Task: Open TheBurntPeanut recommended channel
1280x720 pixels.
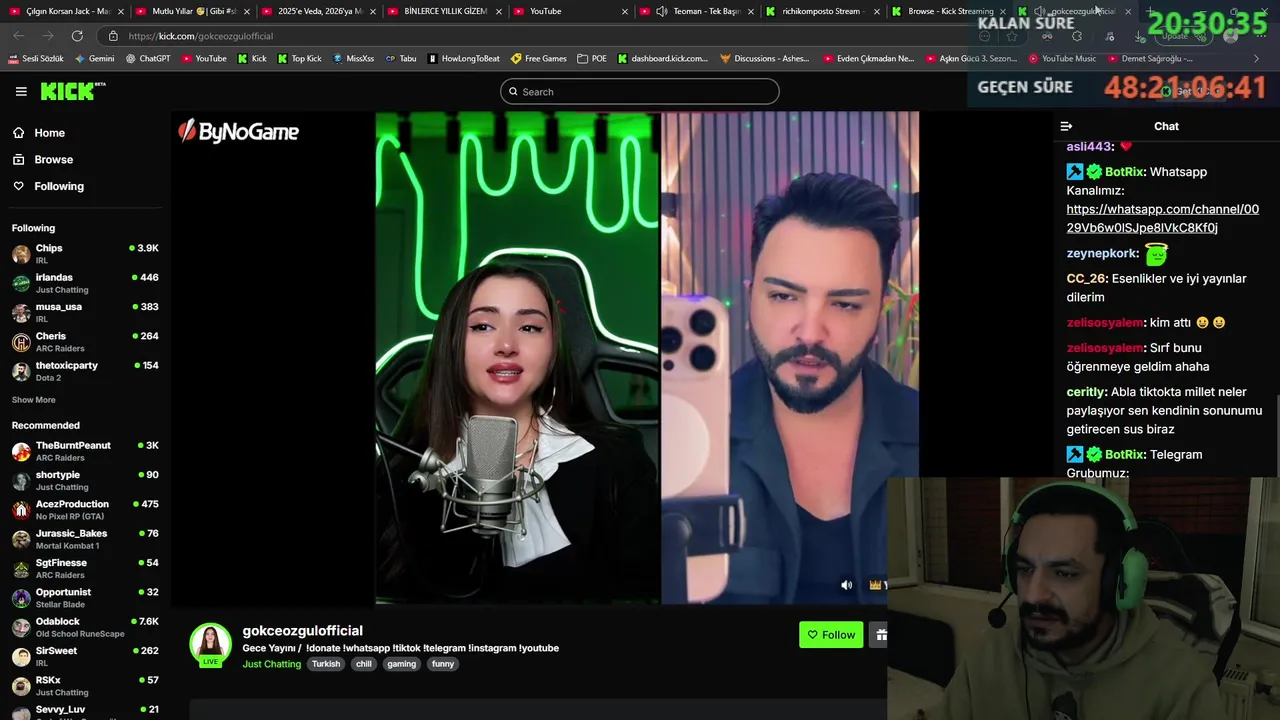Action: tap(85, 451)
